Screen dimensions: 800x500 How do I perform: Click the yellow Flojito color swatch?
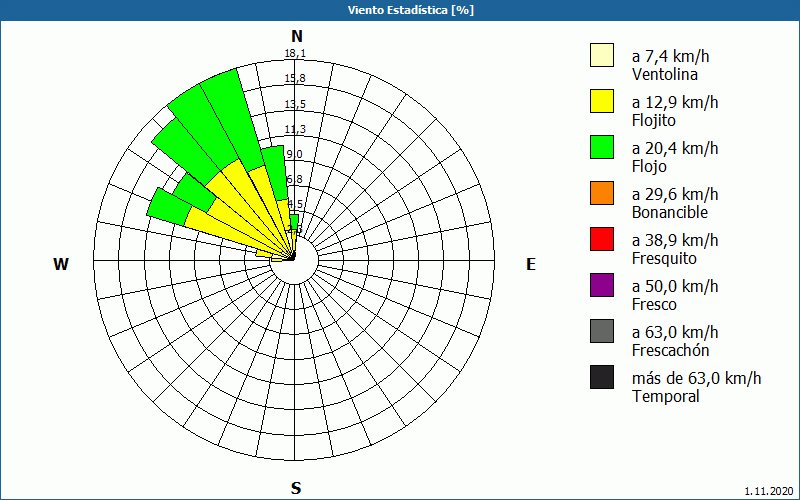[602, 101]
